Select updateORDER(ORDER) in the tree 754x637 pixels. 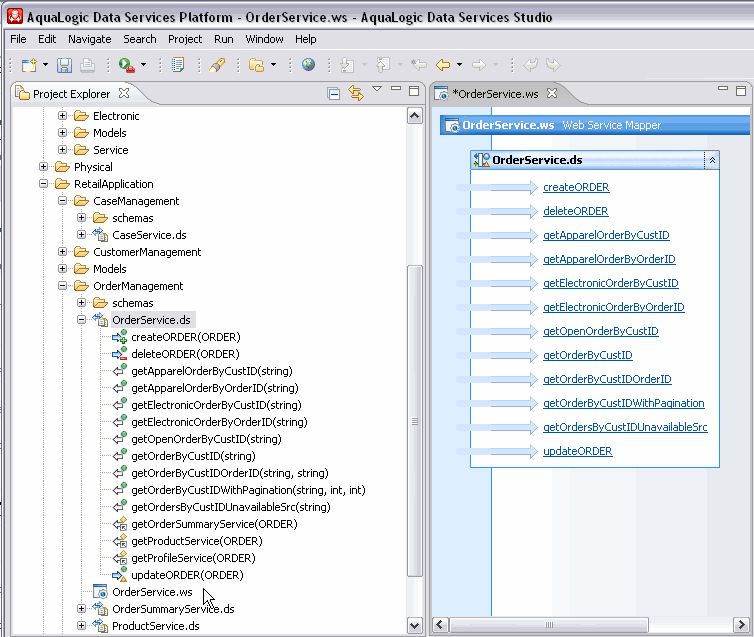coord(187,575)
